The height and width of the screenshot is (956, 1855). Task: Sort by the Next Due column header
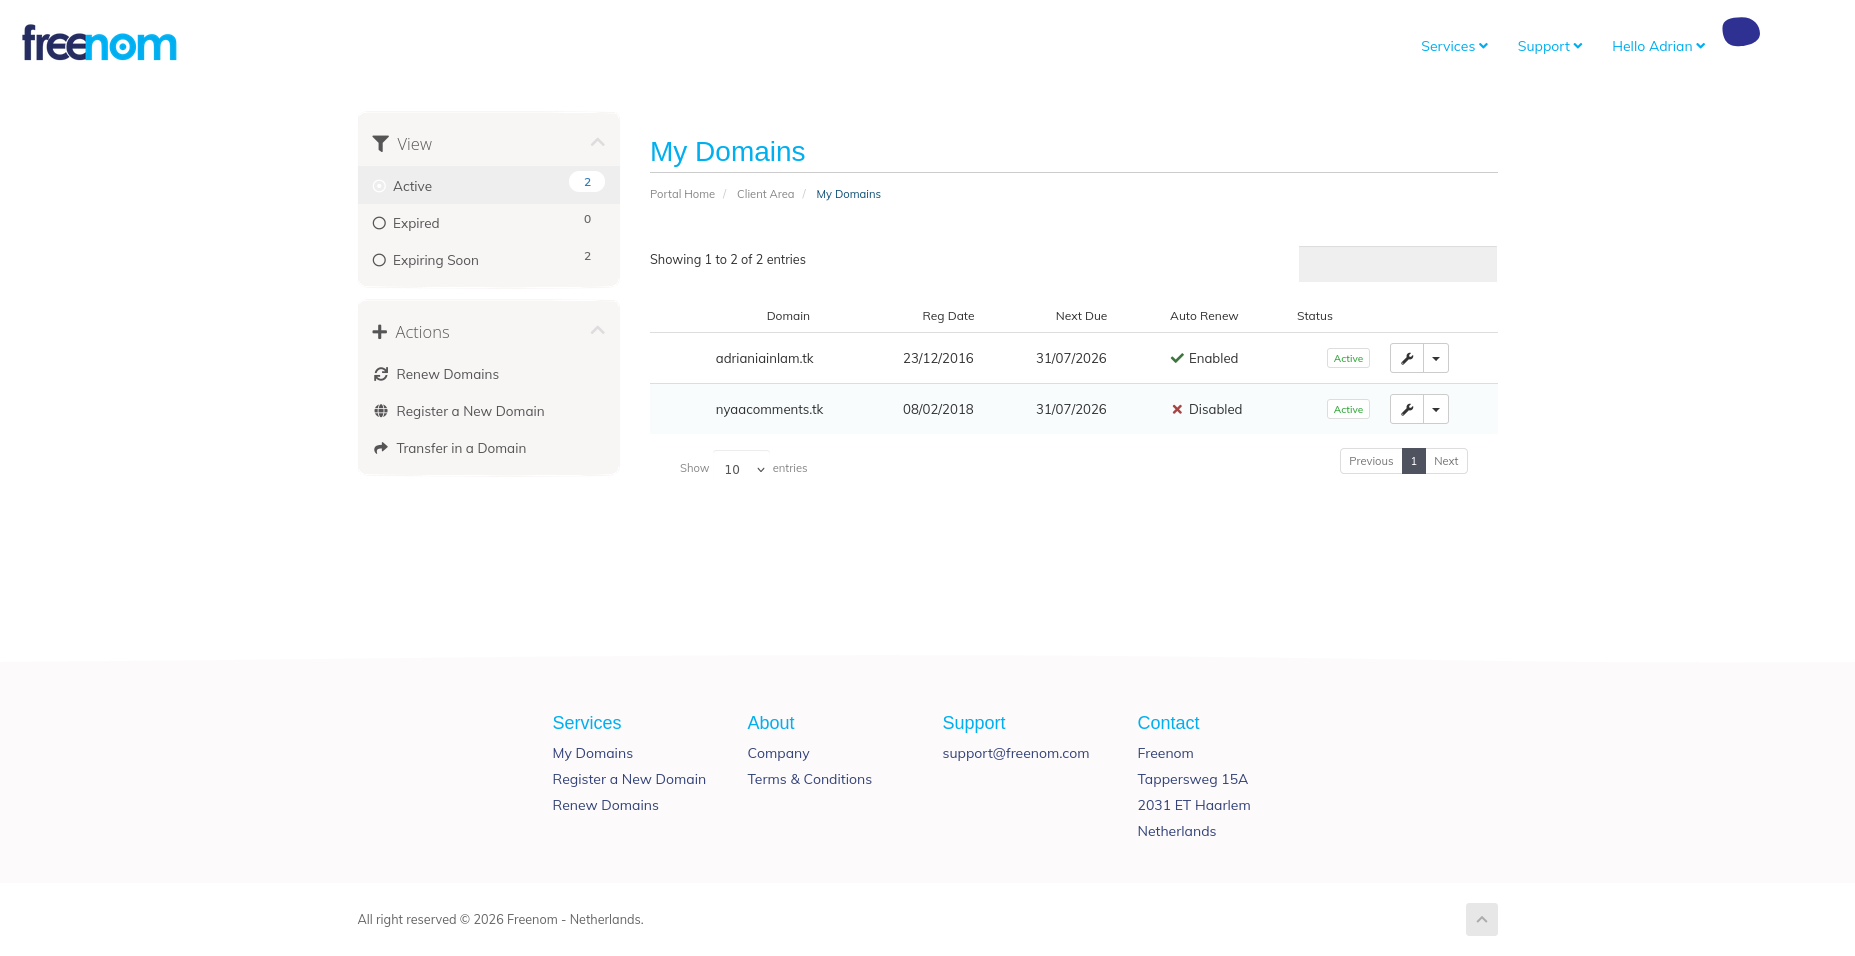pyautogui.click(x=1081, y=316)
